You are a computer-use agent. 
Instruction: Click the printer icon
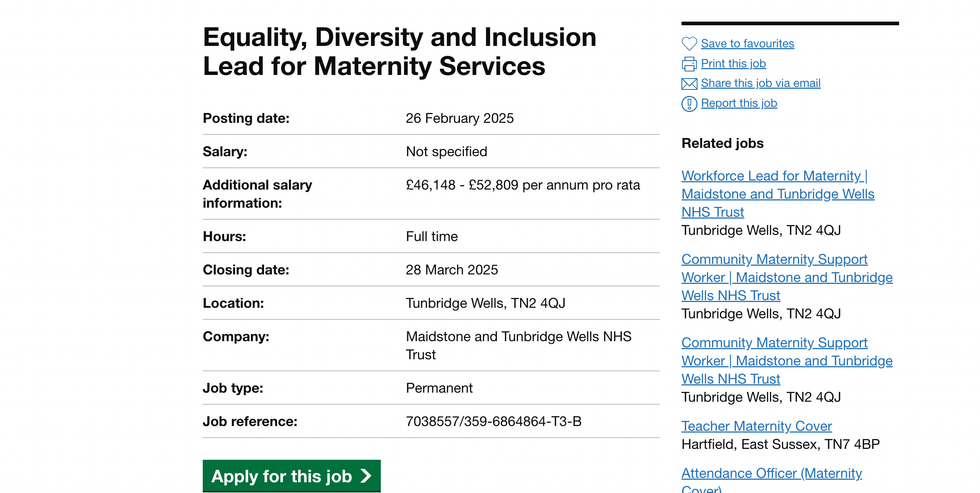tap(689, 64)
